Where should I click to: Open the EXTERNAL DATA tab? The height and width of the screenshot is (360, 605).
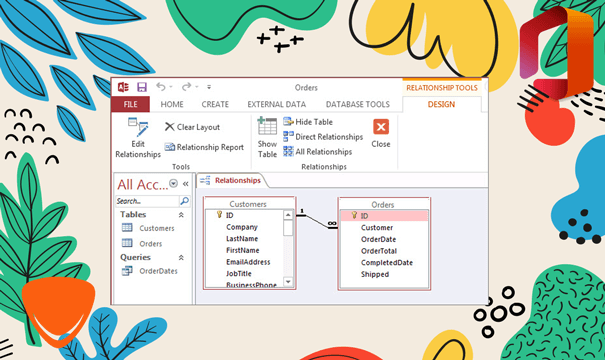click(277, 104)
